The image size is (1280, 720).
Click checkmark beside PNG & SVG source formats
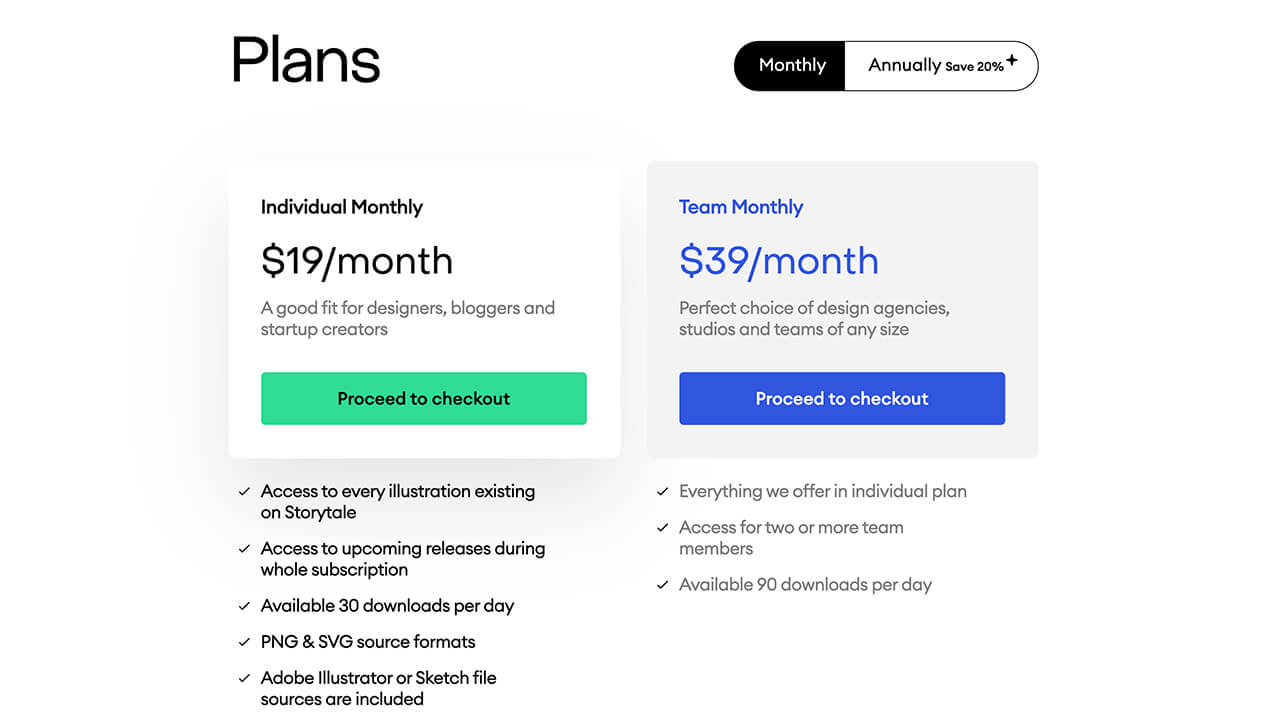point(244,642)
